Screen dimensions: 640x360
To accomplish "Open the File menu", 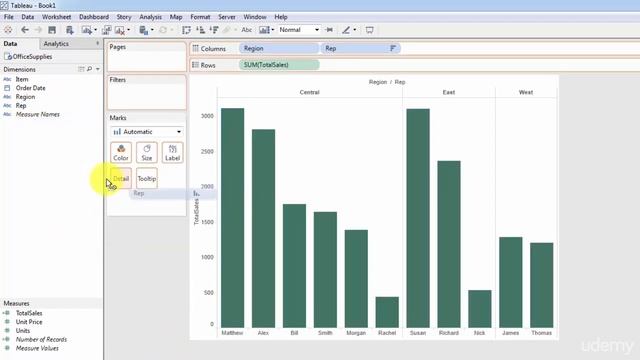I will click(9, 17).
